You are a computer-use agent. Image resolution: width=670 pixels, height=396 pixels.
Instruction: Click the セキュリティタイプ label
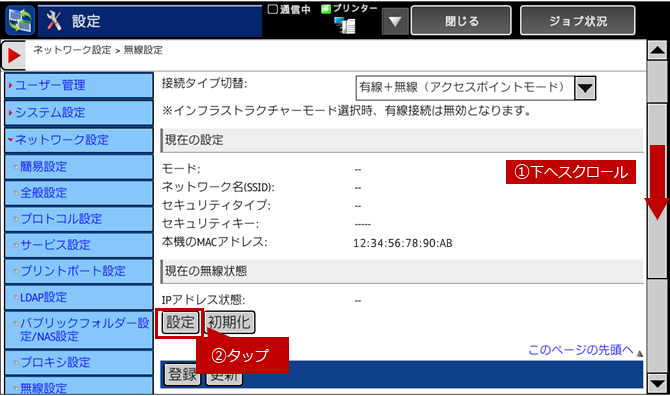(216, 205)
